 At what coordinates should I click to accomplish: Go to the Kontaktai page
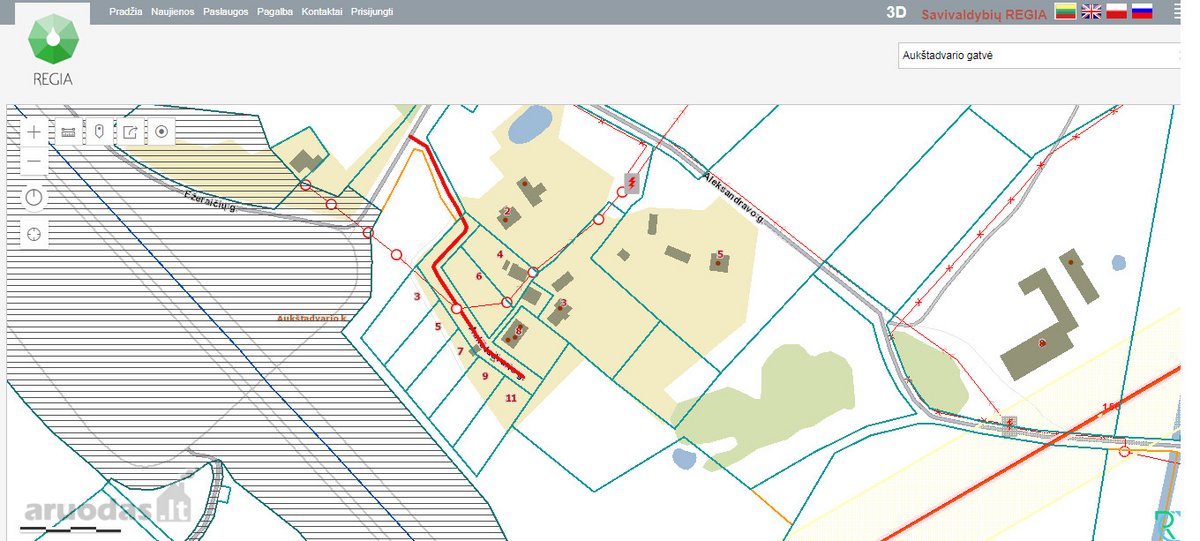tap(322, 12)
